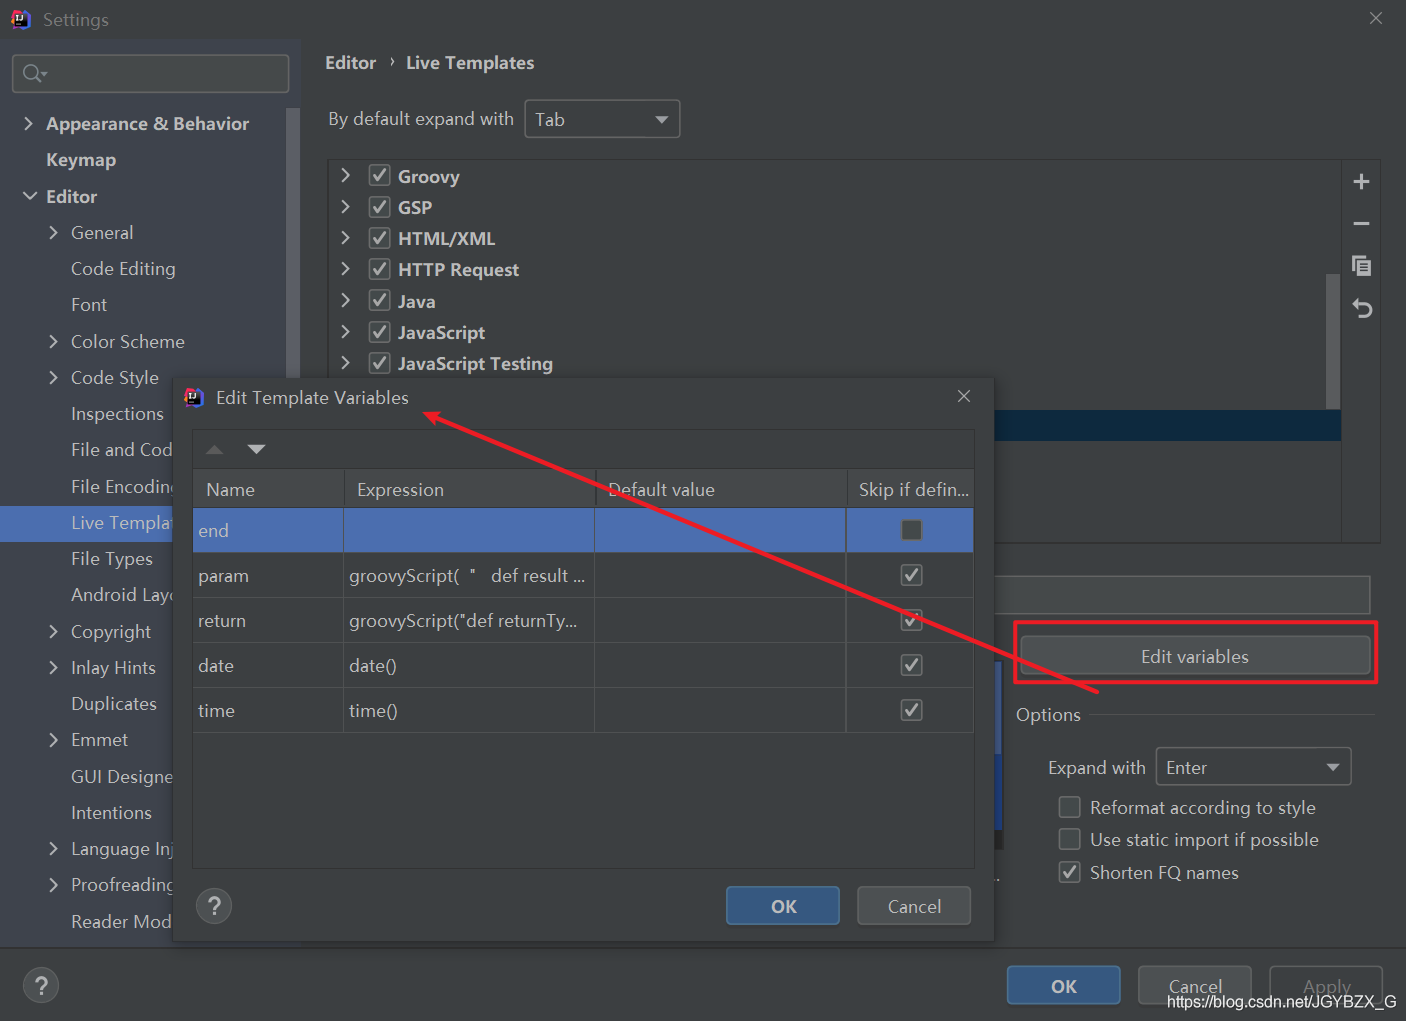Click the Edit variables button
This screenshot has height=1021, width=1406.
[1195, 656]
